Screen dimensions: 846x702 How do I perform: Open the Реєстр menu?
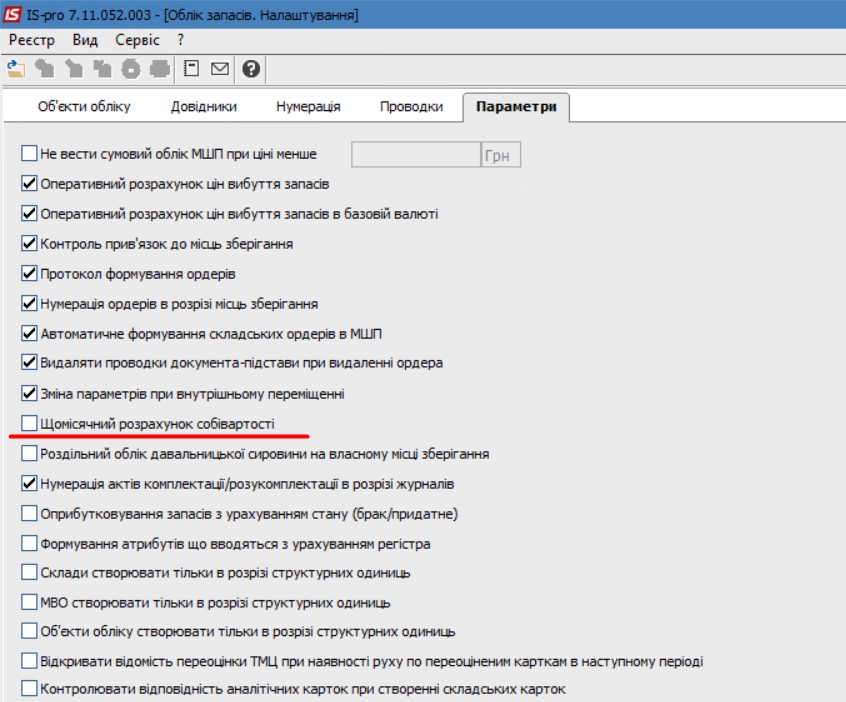[31, 40]
